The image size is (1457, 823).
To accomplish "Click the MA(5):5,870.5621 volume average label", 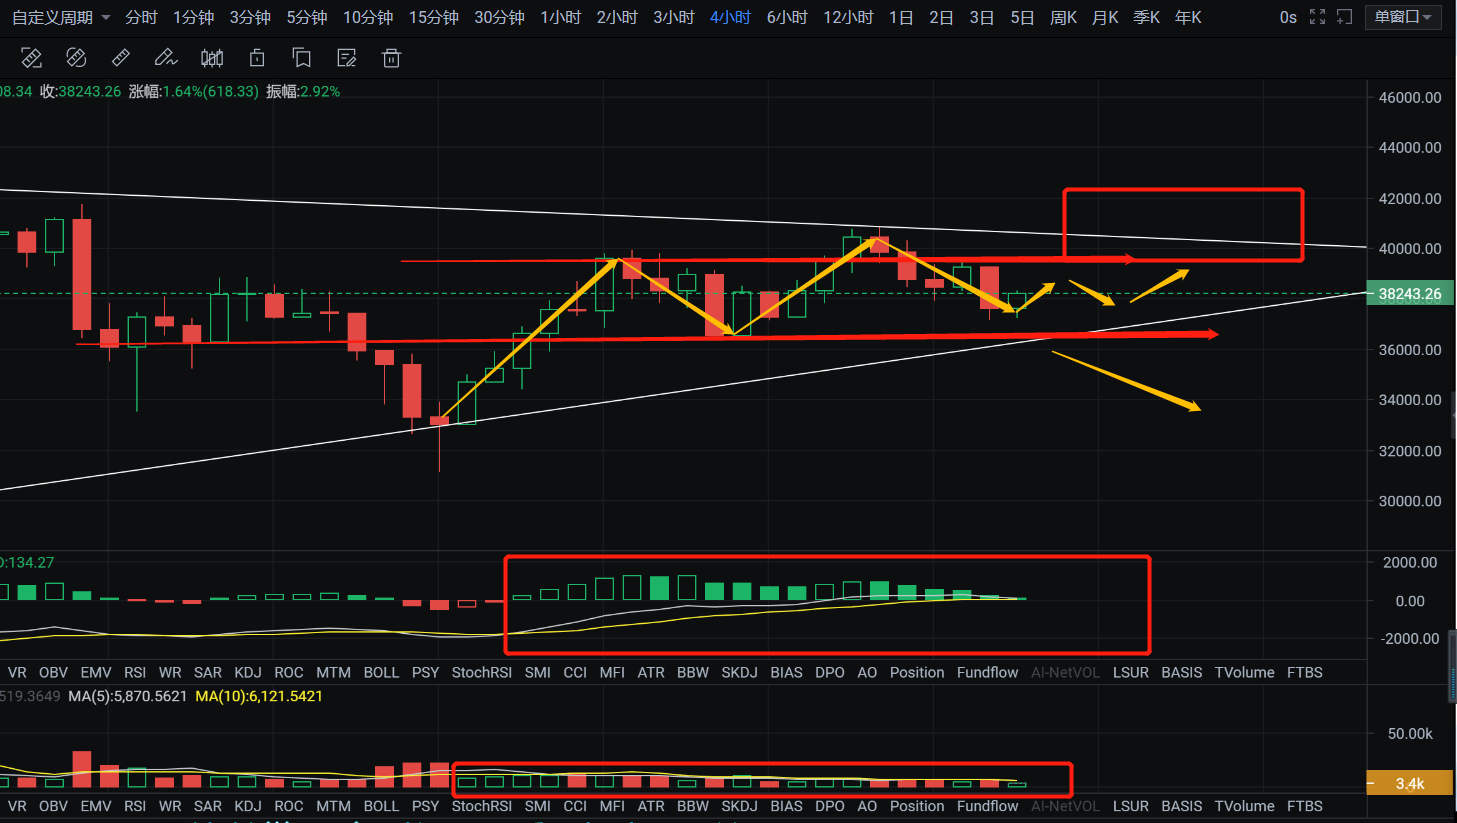I will click(128, 696).
